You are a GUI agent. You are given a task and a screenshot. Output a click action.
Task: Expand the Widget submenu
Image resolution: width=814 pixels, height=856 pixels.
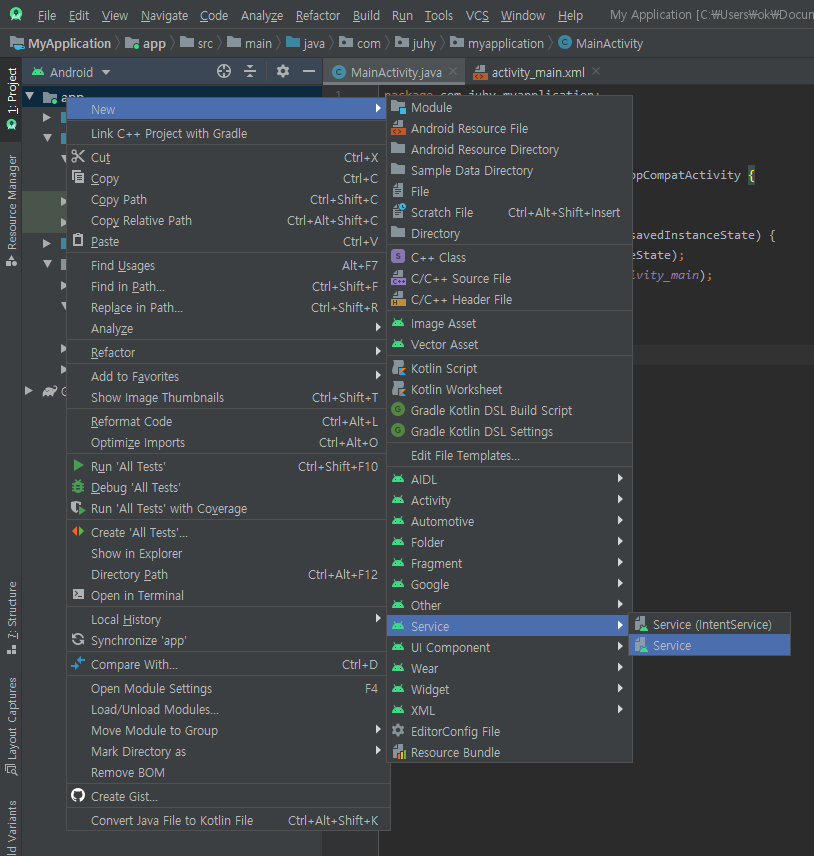click(x=509, y=689)
